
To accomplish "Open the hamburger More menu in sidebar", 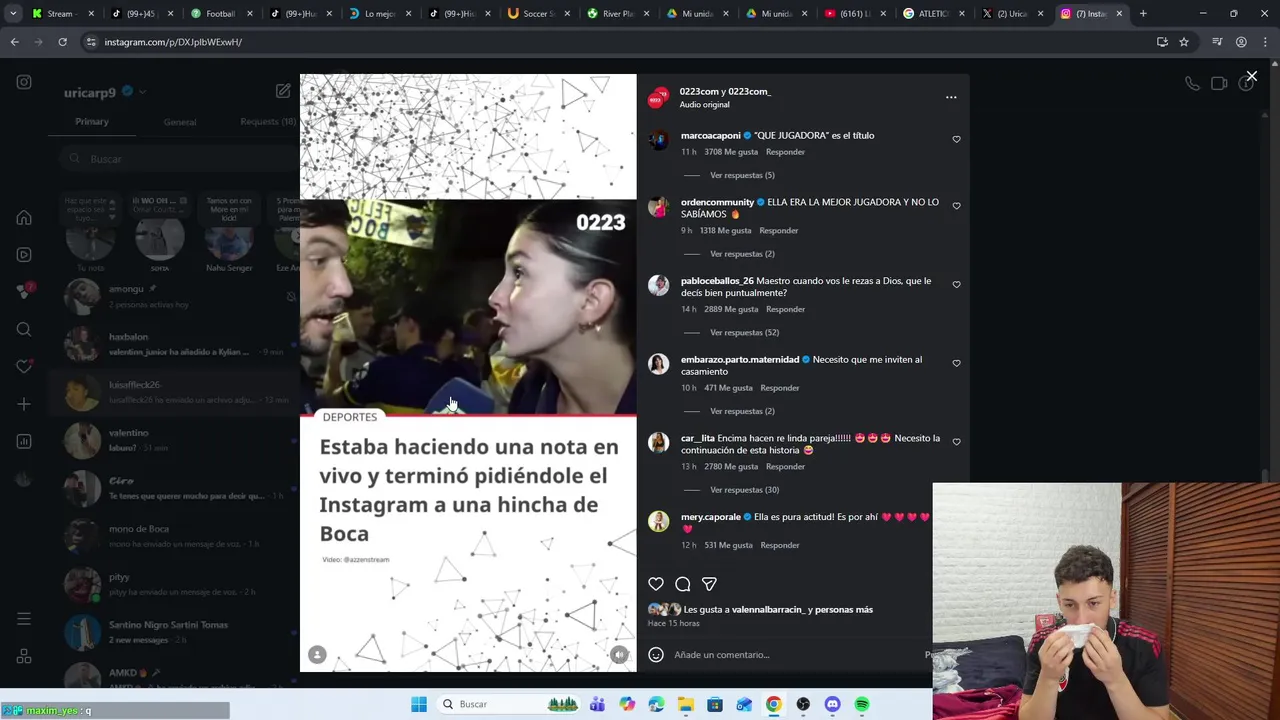I will [24, 619].
